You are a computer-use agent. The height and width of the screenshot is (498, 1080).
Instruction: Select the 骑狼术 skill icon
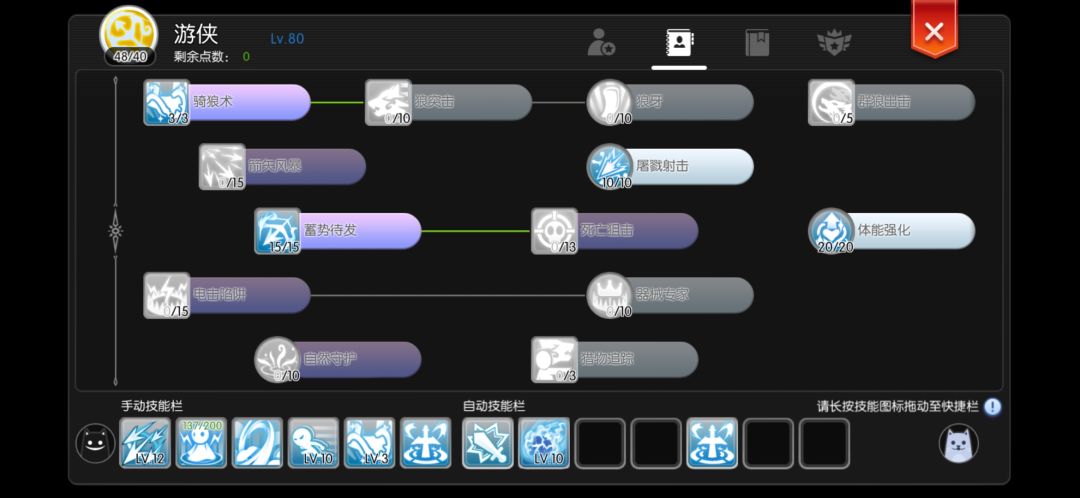[166, 102]
